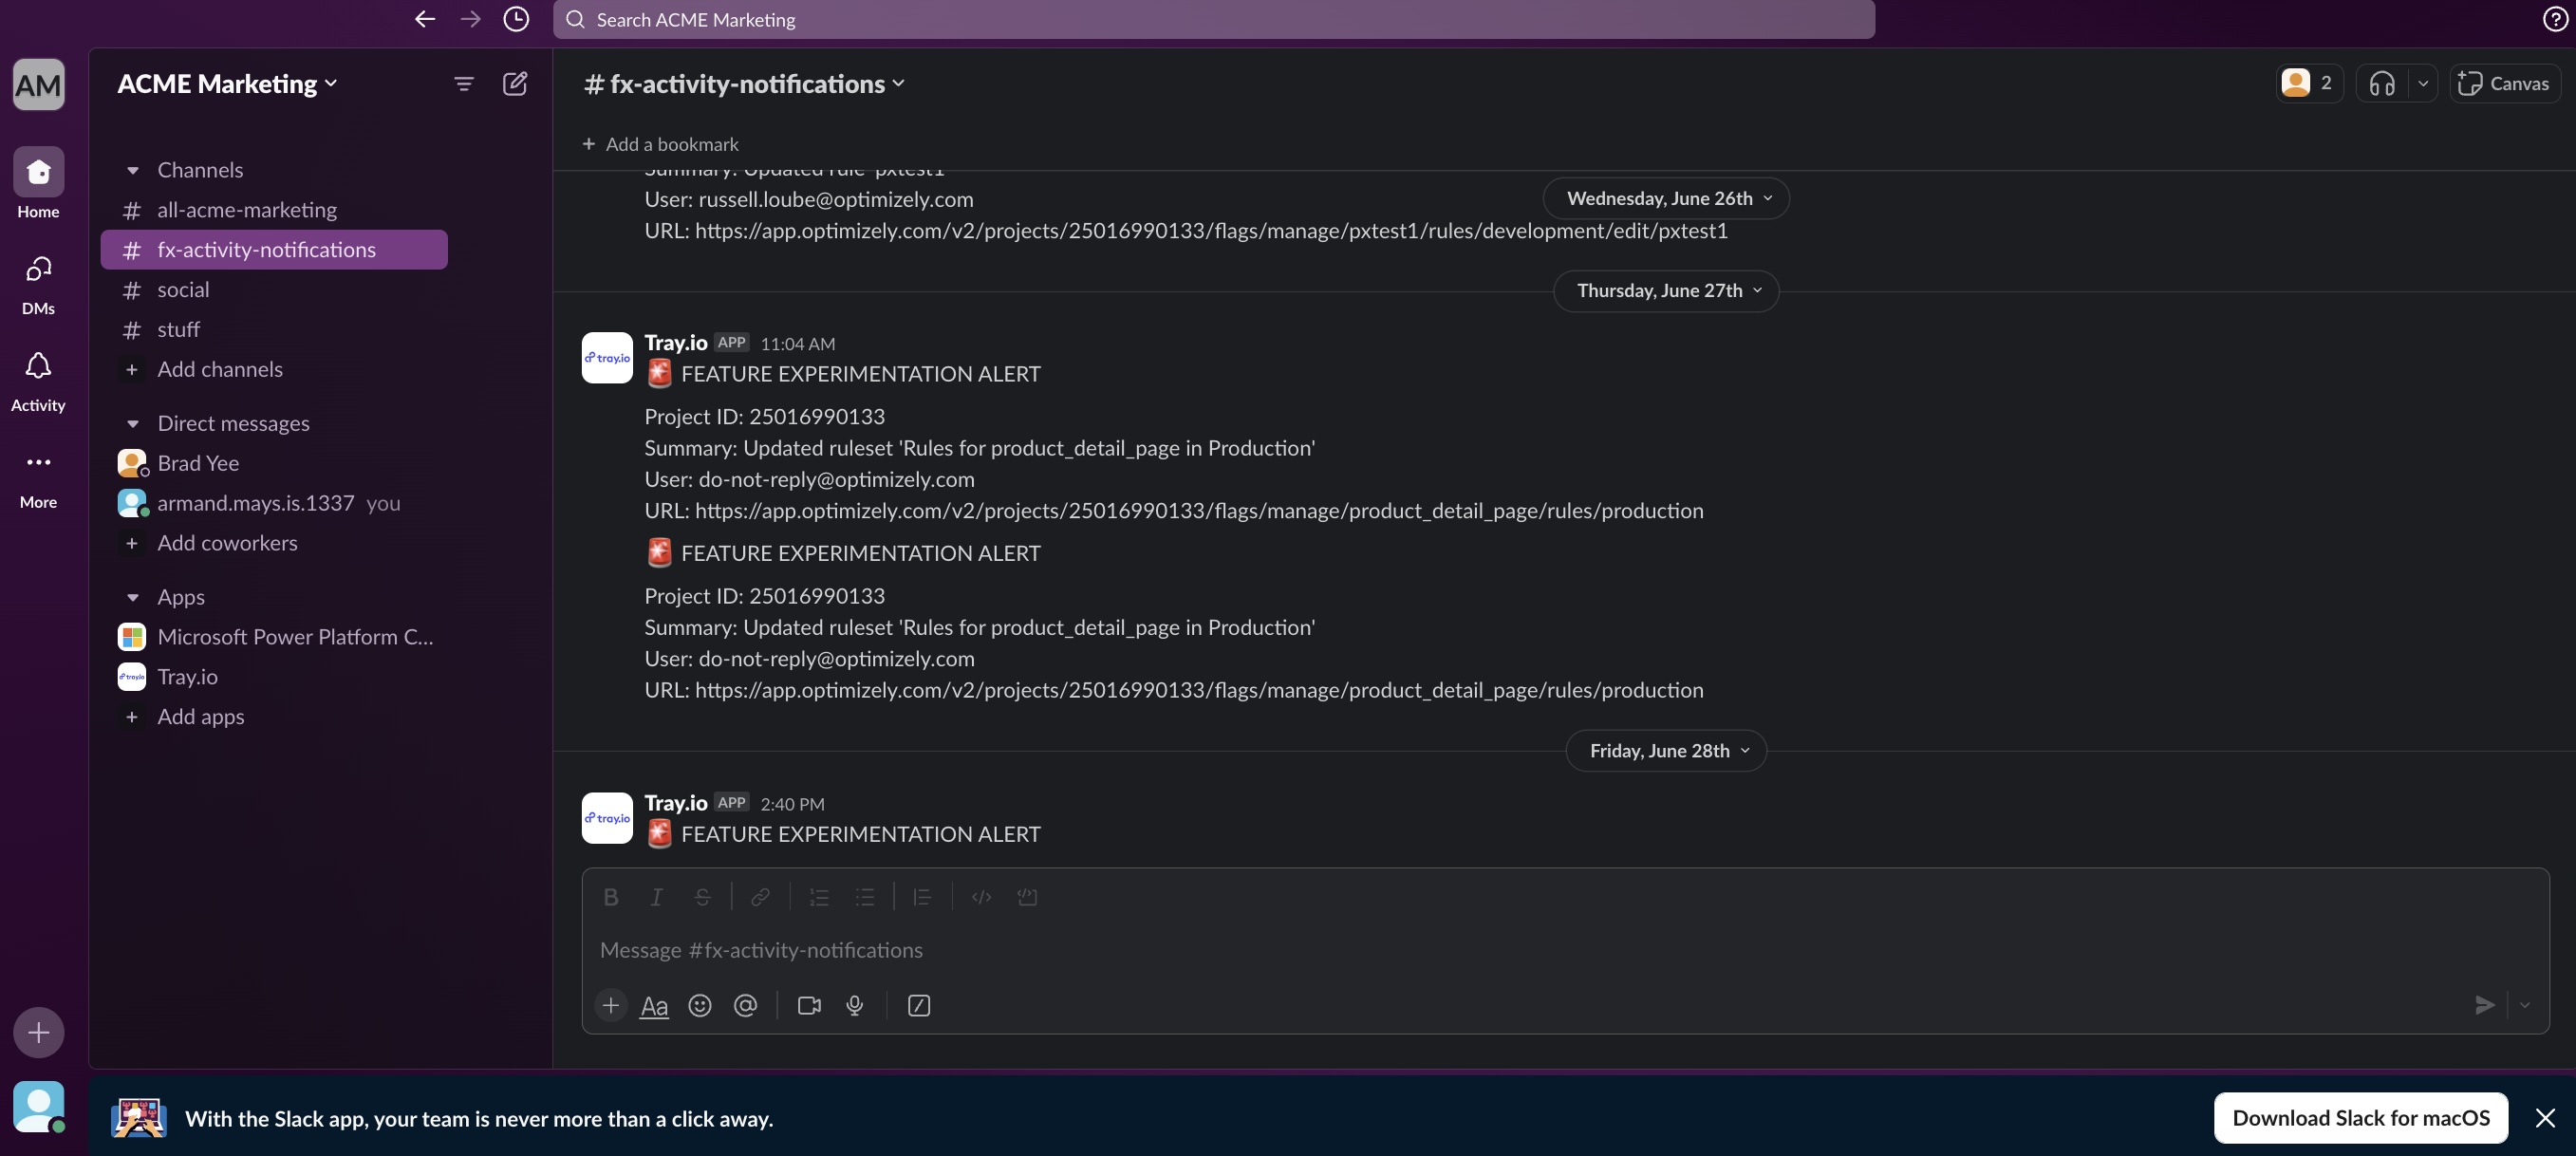Collapse the Direct messages section
Screen dimensions: 2576x1156
(132, 423)
